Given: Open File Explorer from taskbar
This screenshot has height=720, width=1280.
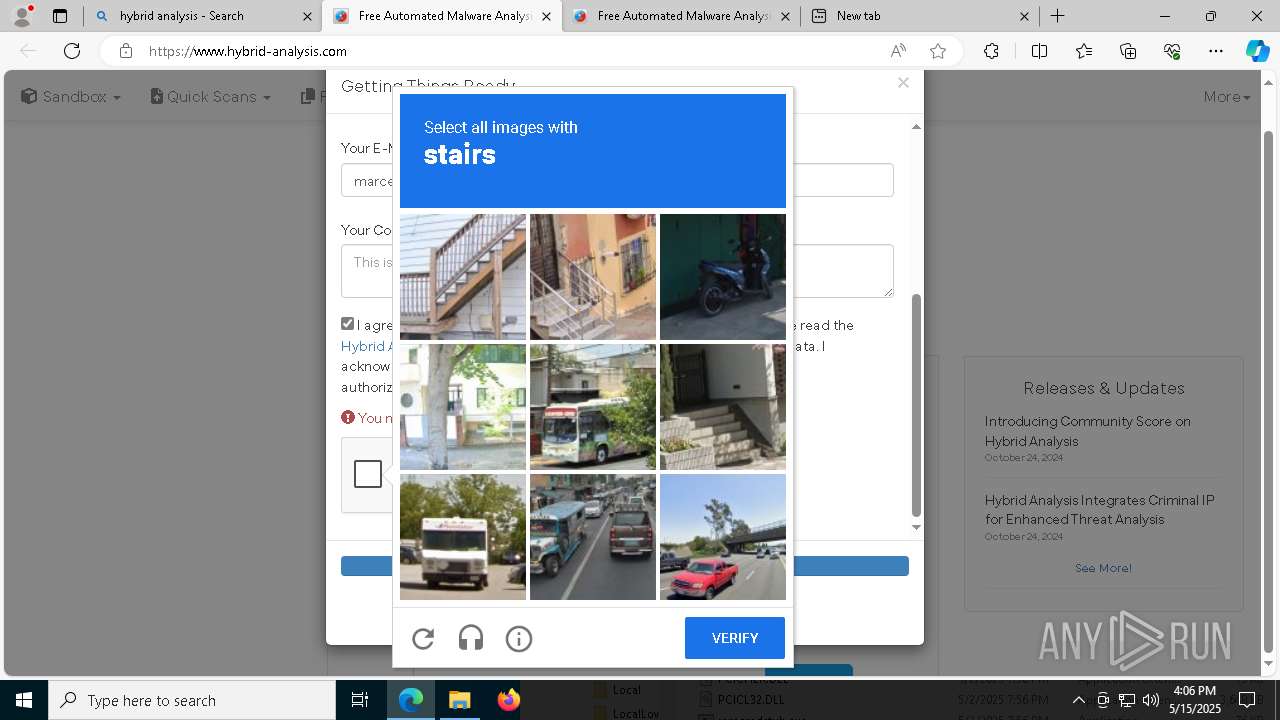Looking at the screenshot, I should pyautogui.click(x=459, y=700).
